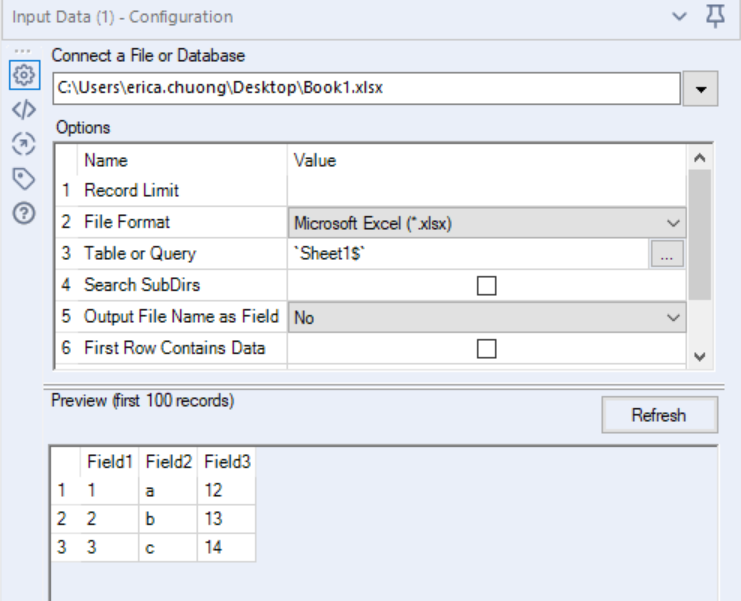Select preview cell containing 'b'
The width and height of the screenshot is (741, 601).
coord(168,519)
